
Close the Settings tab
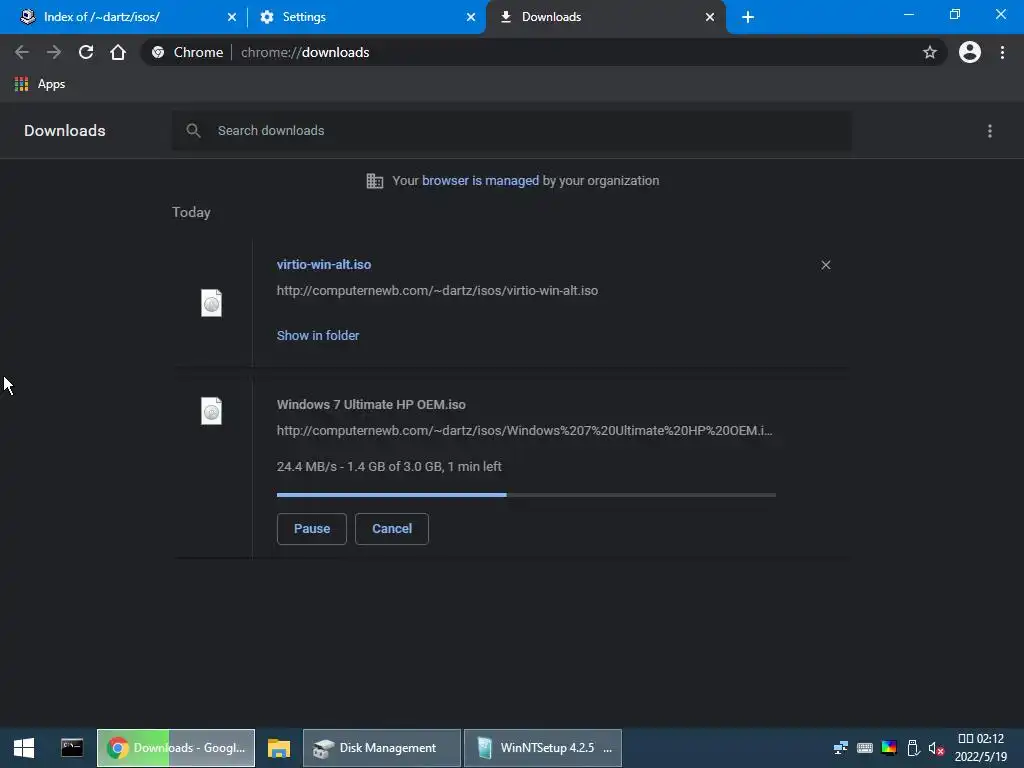point(471,17)
